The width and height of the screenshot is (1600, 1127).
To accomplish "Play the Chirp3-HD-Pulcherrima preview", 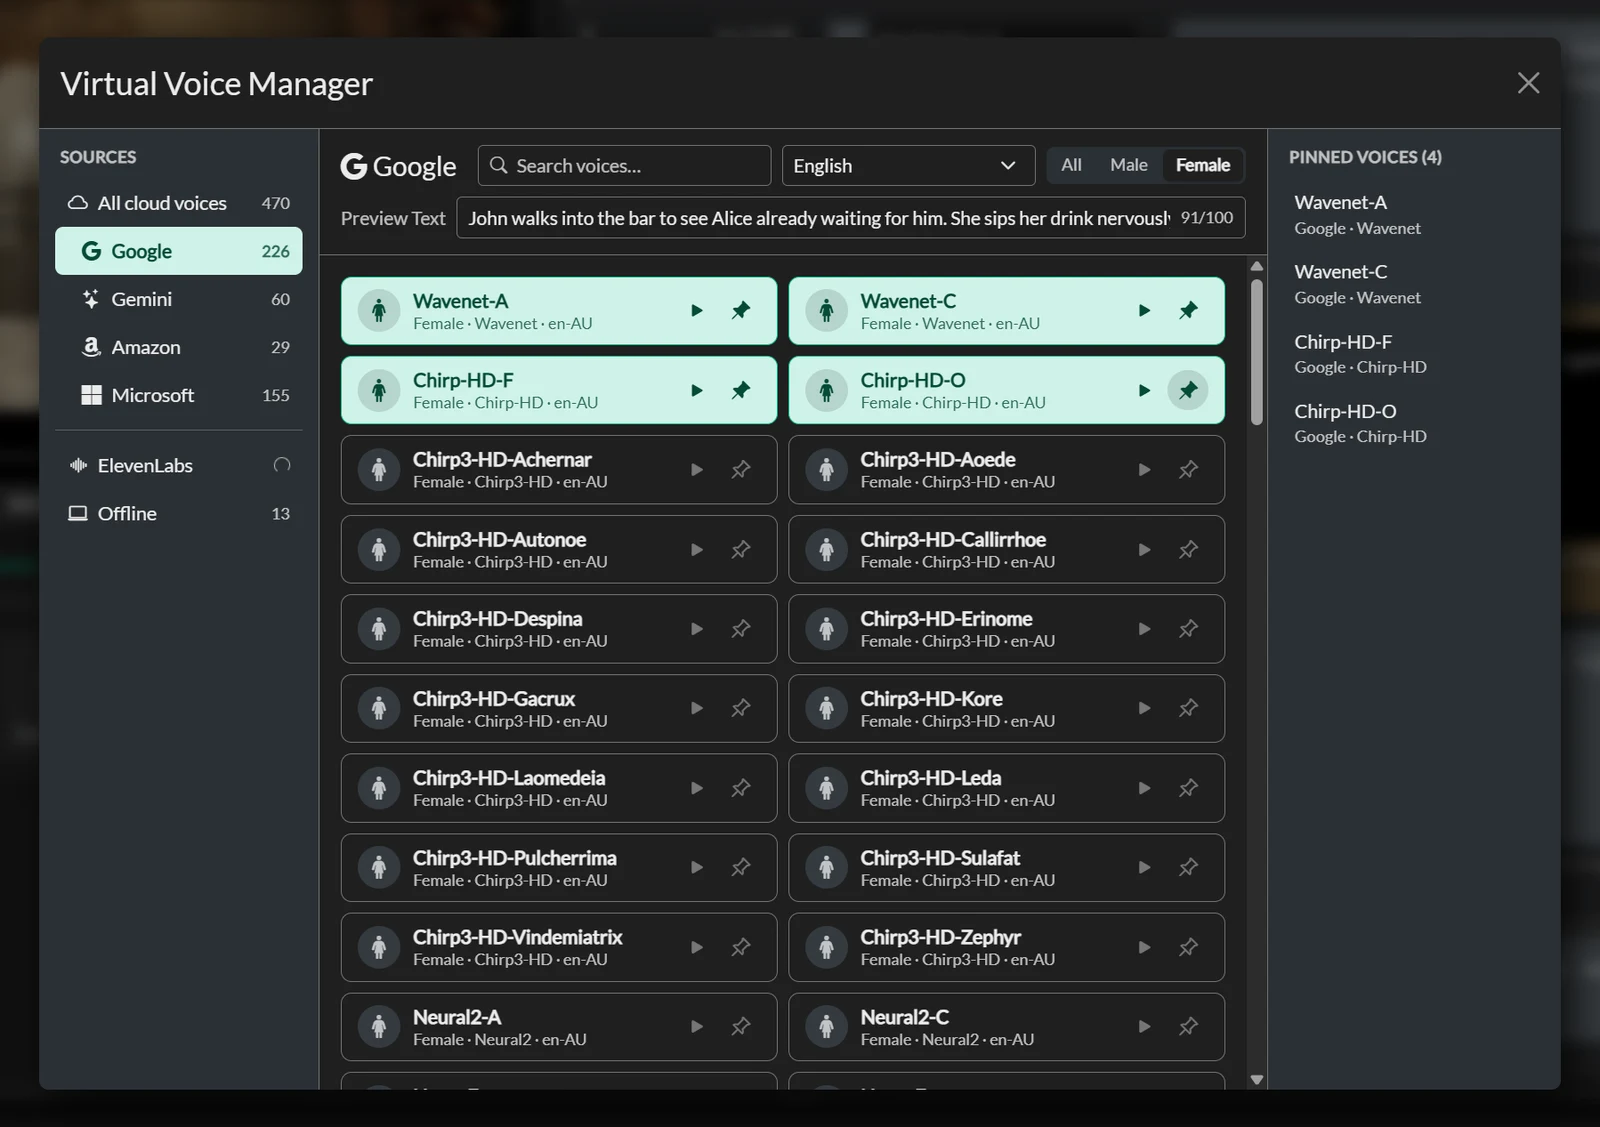I will click(x=697, y=867).
